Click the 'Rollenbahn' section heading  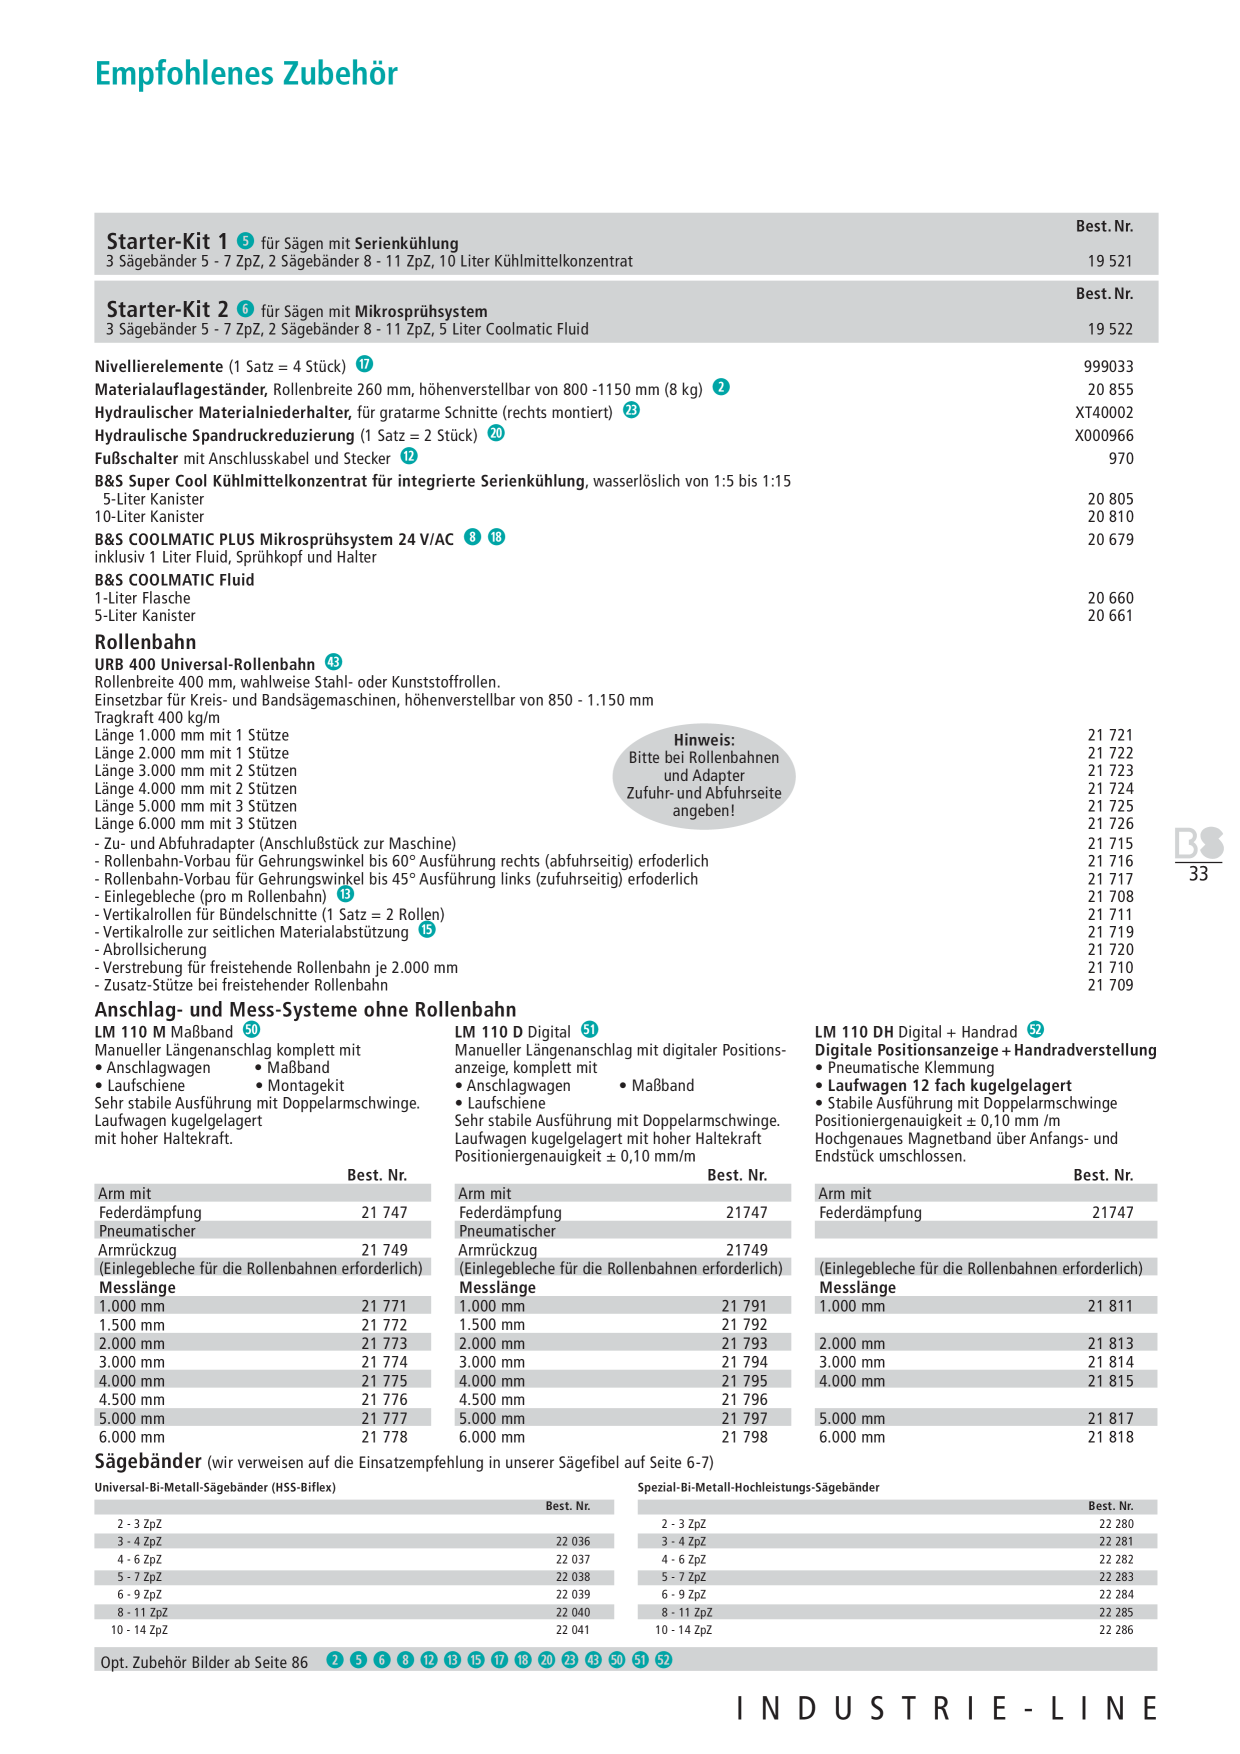click(145, 642)
